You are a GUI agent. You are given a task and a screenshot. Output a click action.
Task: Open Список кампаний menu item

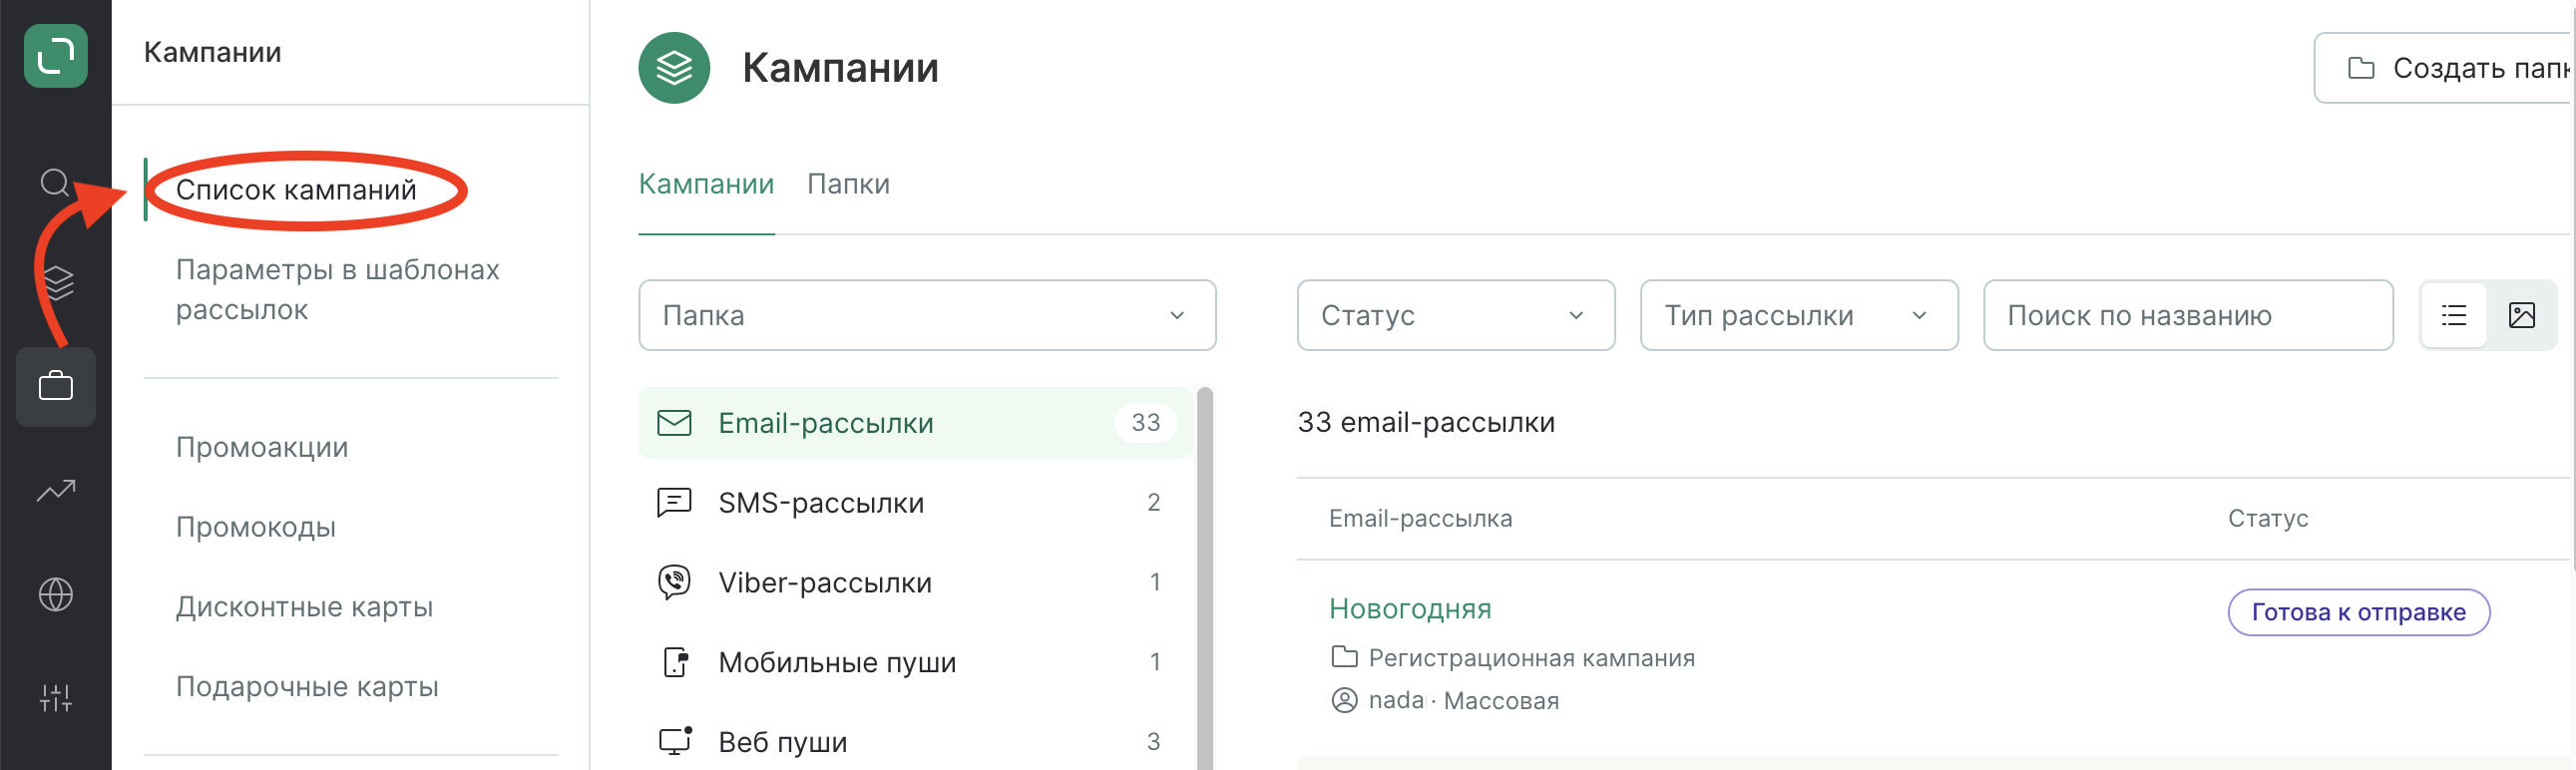click(x=296, y=190)
